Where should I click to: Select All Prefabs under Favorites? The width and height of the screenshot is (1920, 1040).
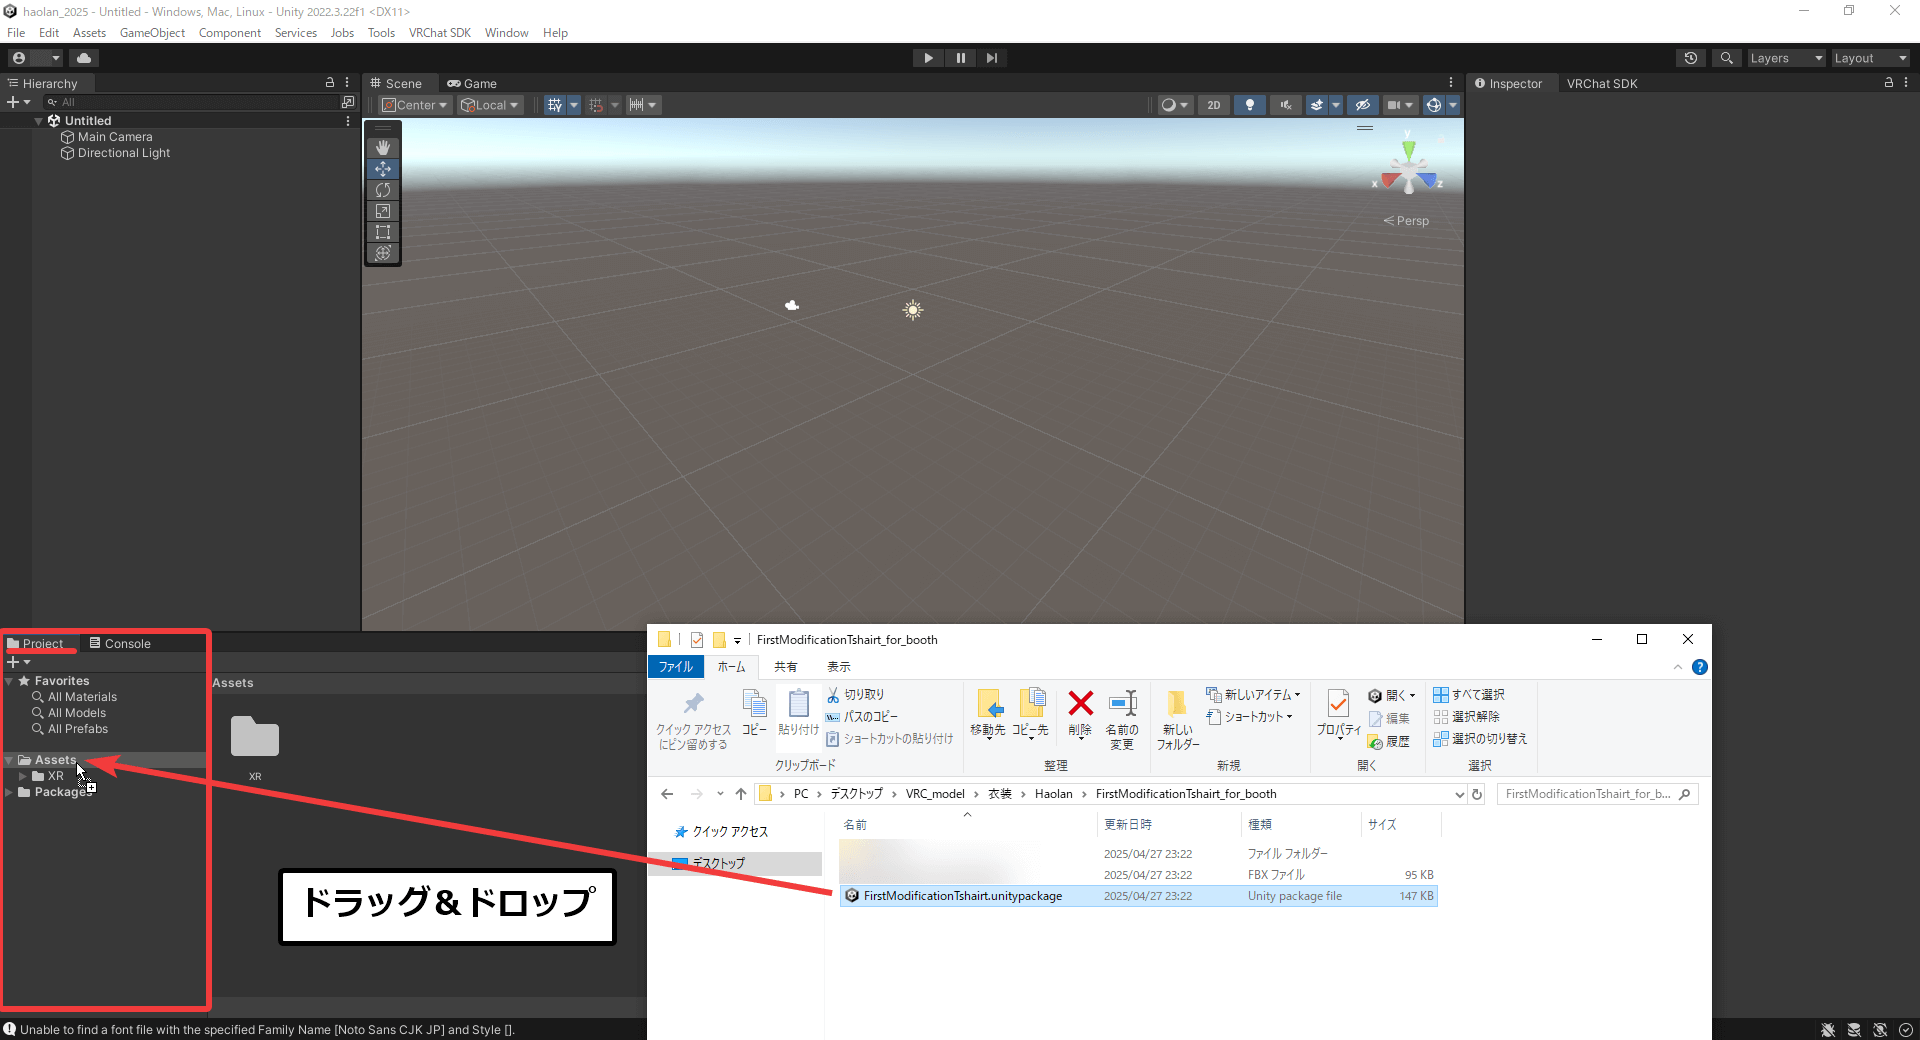(78, 729)
